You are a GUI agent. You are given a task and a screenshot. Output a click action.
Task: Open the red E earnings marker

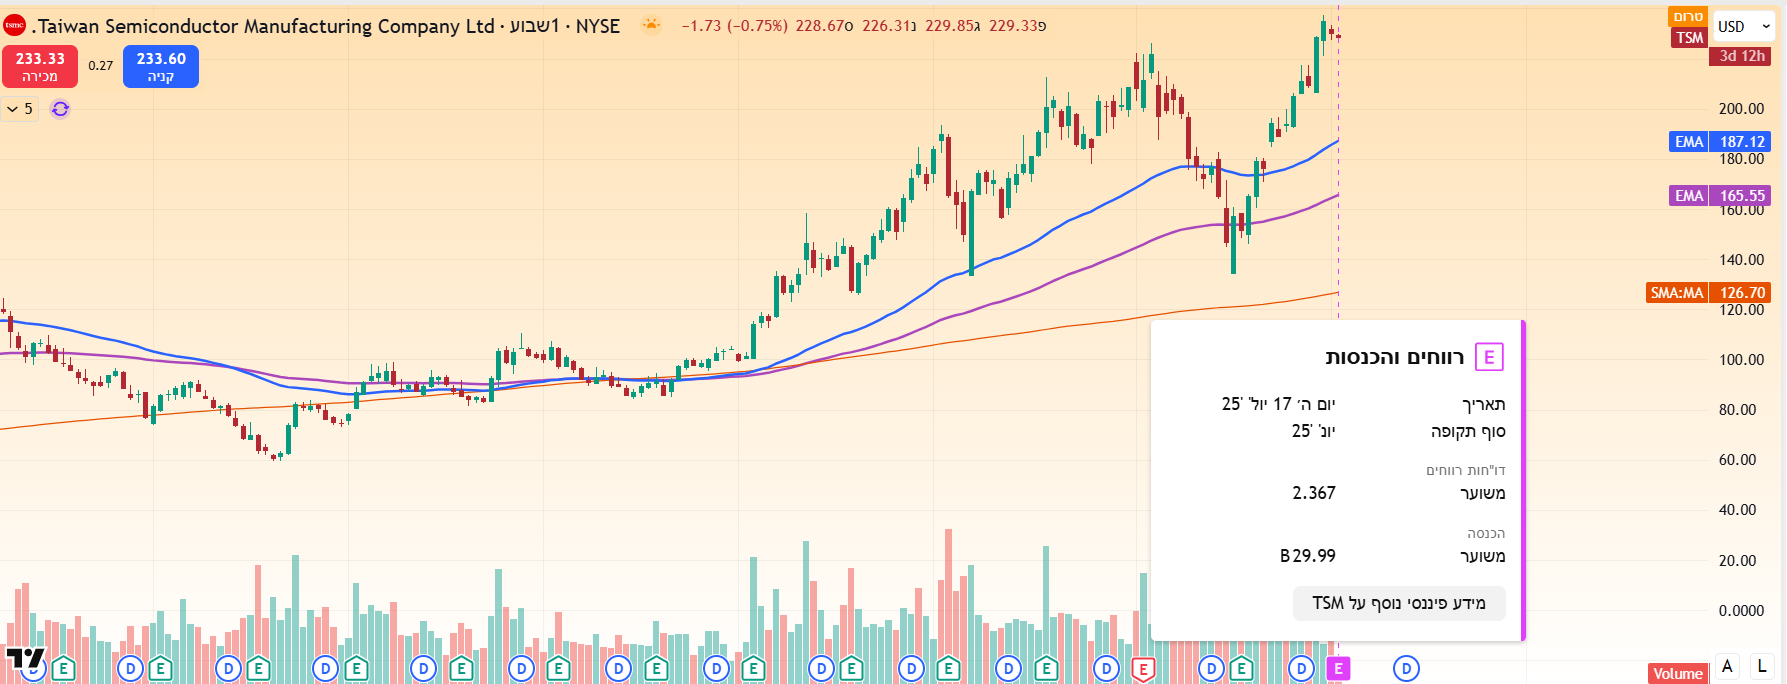(1143, 669)
